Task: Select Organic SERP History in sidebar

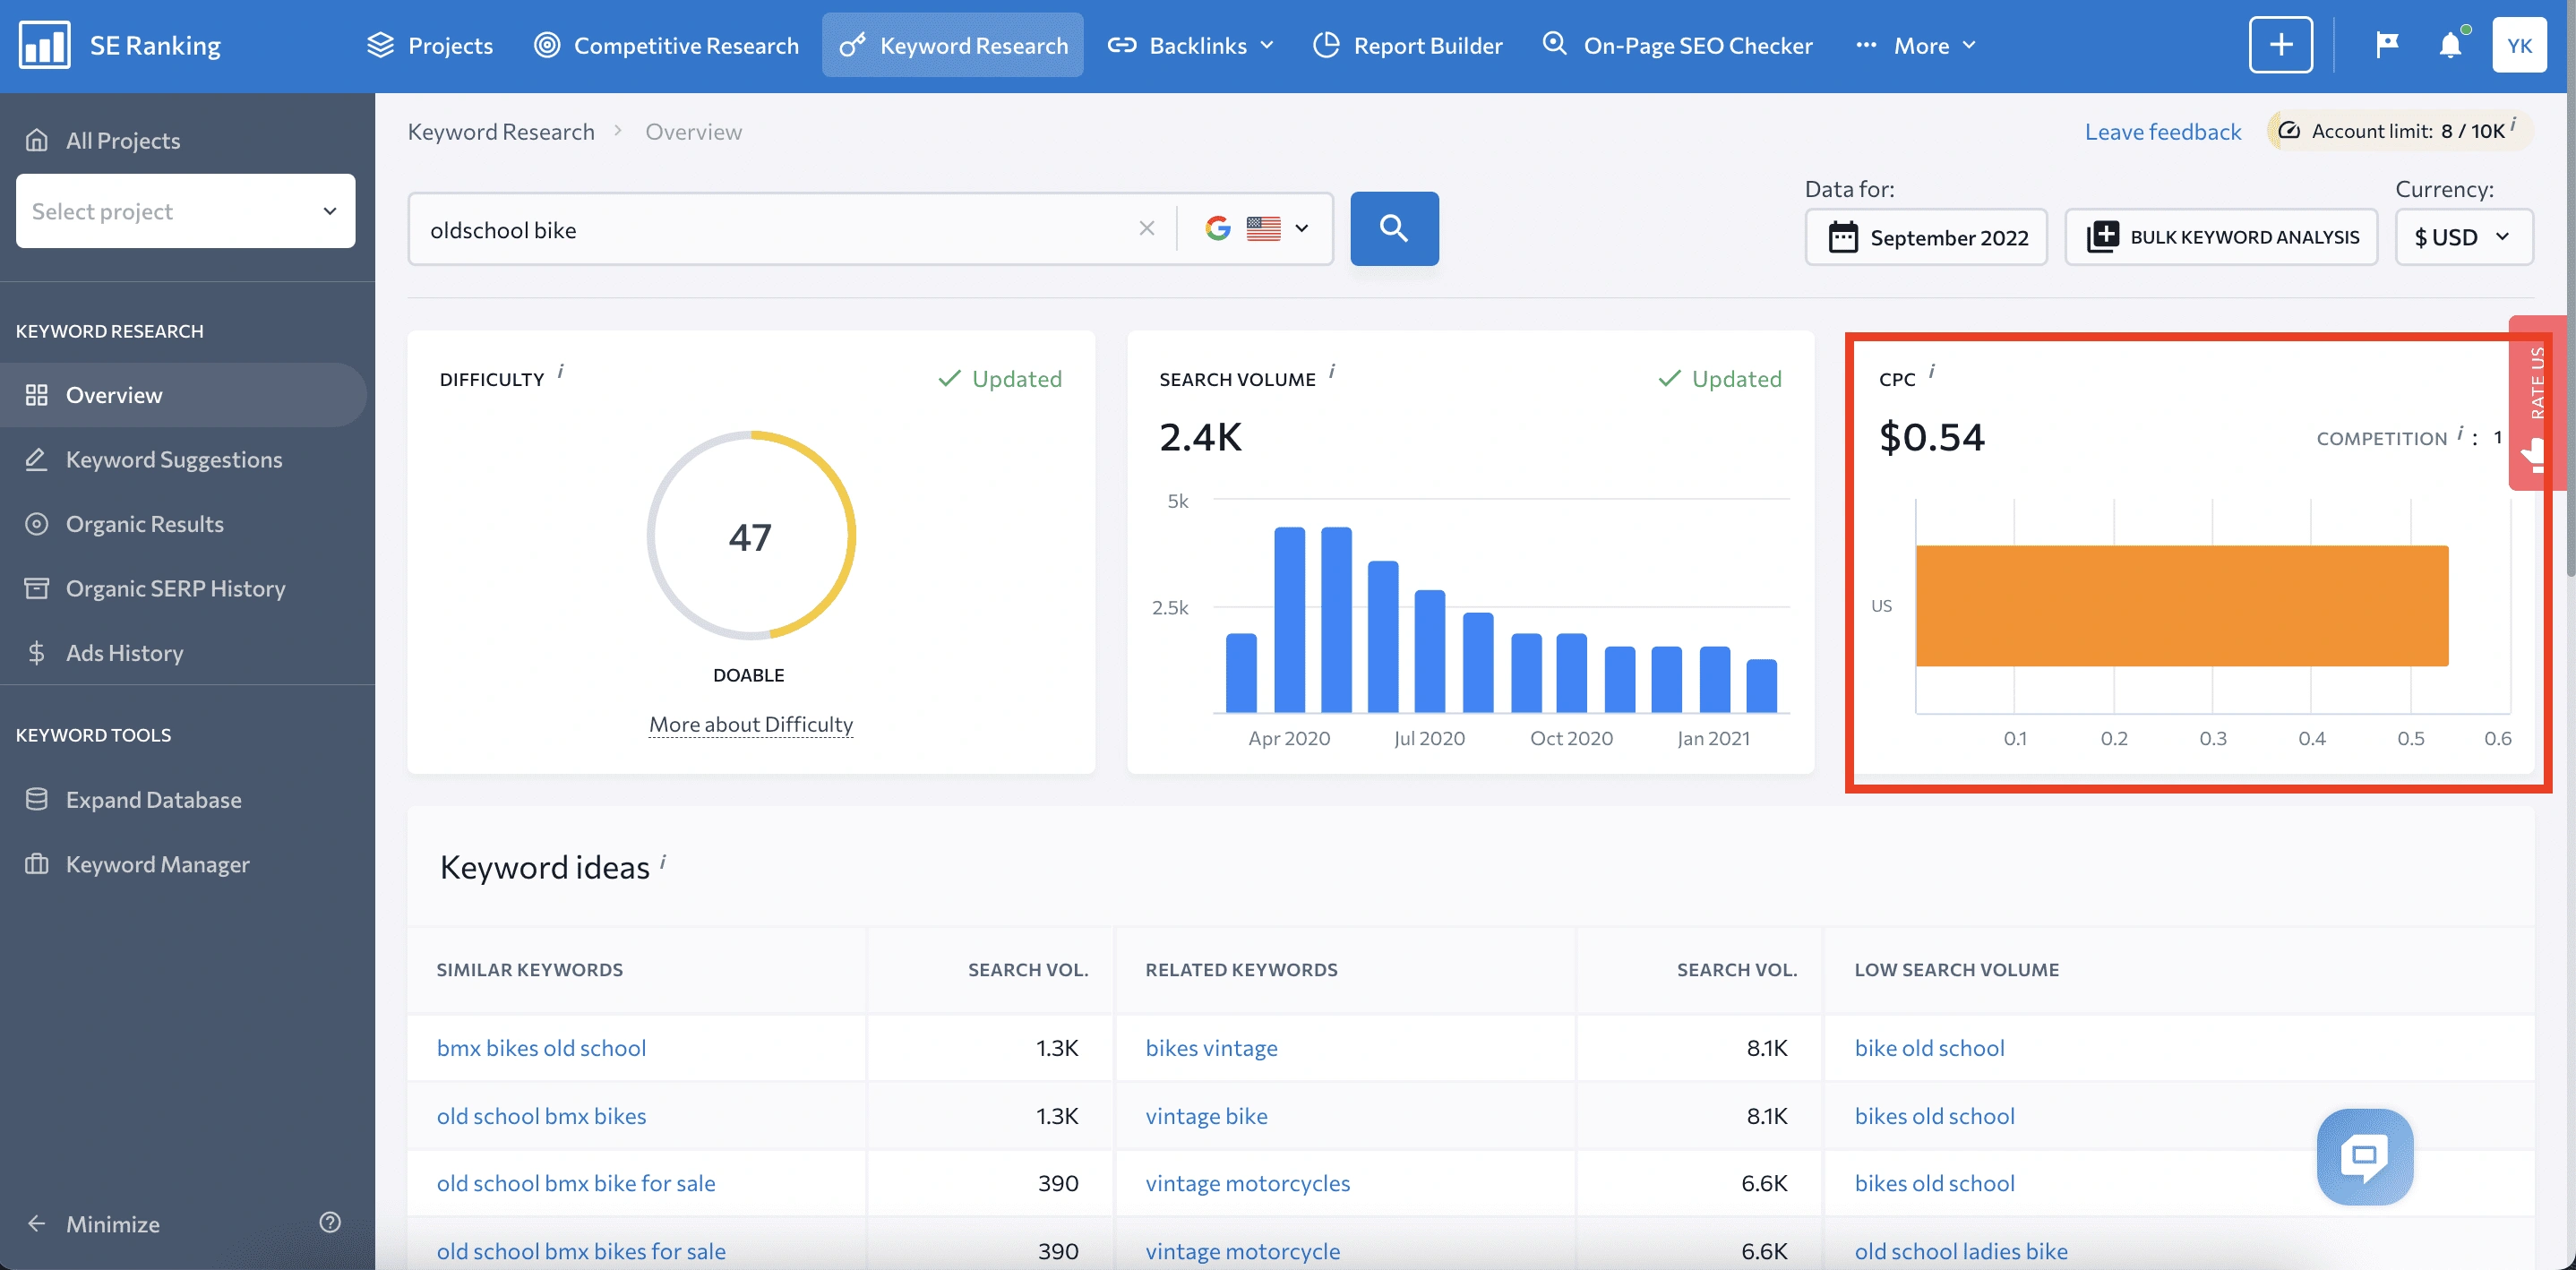Action: (x=175, y=588)
